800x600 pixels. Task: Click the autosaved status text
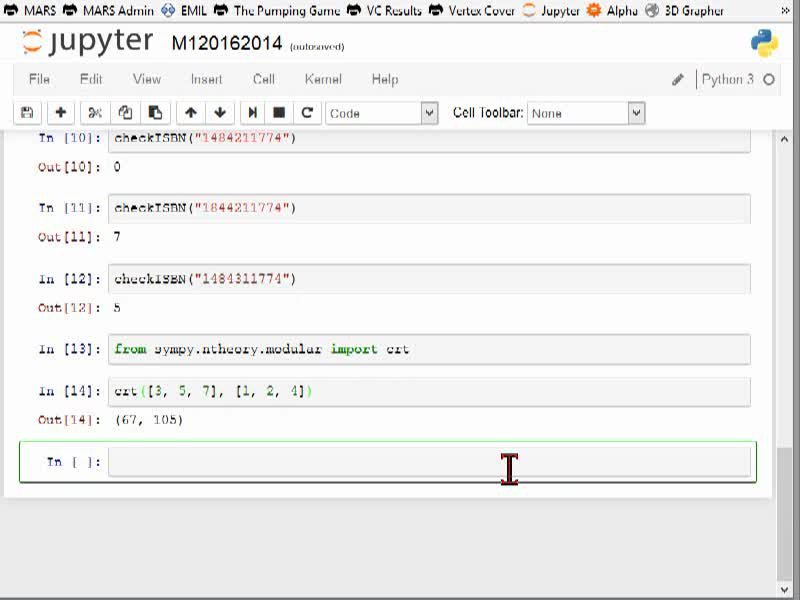[x=317, y=47]
